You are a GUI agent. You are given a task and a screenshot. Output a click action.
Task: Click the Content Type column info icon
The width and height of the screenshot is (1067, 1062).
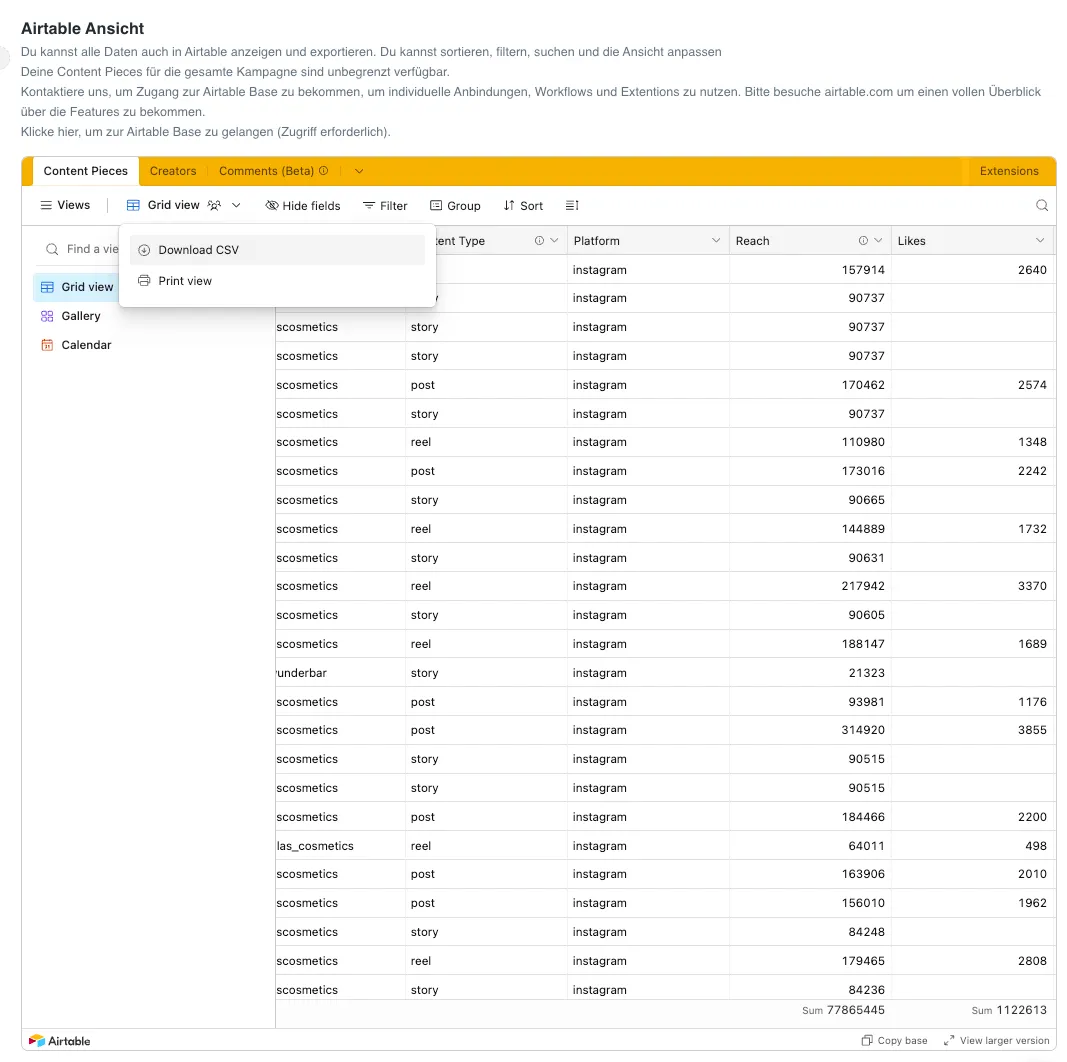tap(539, 241)
